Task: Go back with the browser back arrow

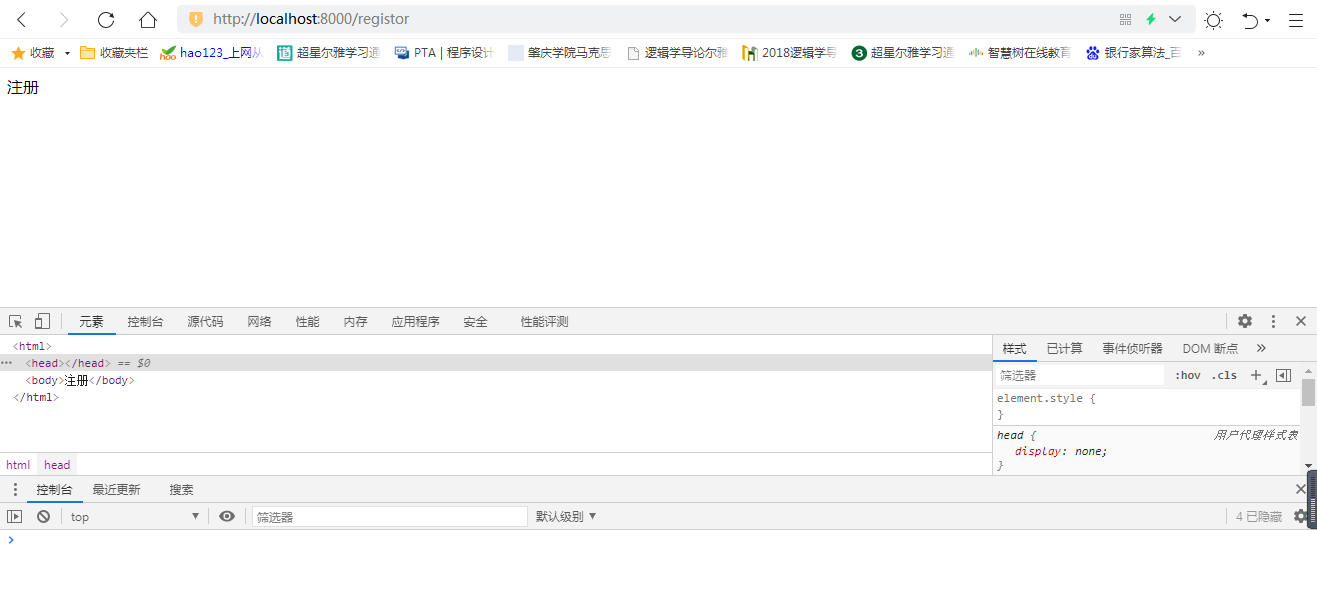Action: click(x=22, y=19)
